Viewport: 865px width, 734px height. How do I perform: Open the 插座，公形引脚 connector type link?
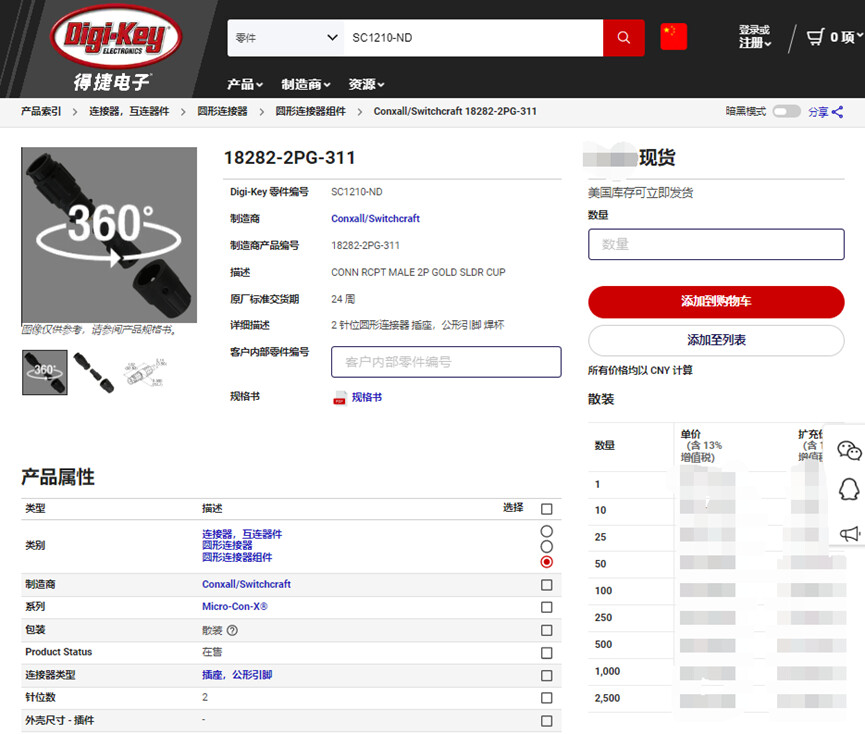[237, 675]
